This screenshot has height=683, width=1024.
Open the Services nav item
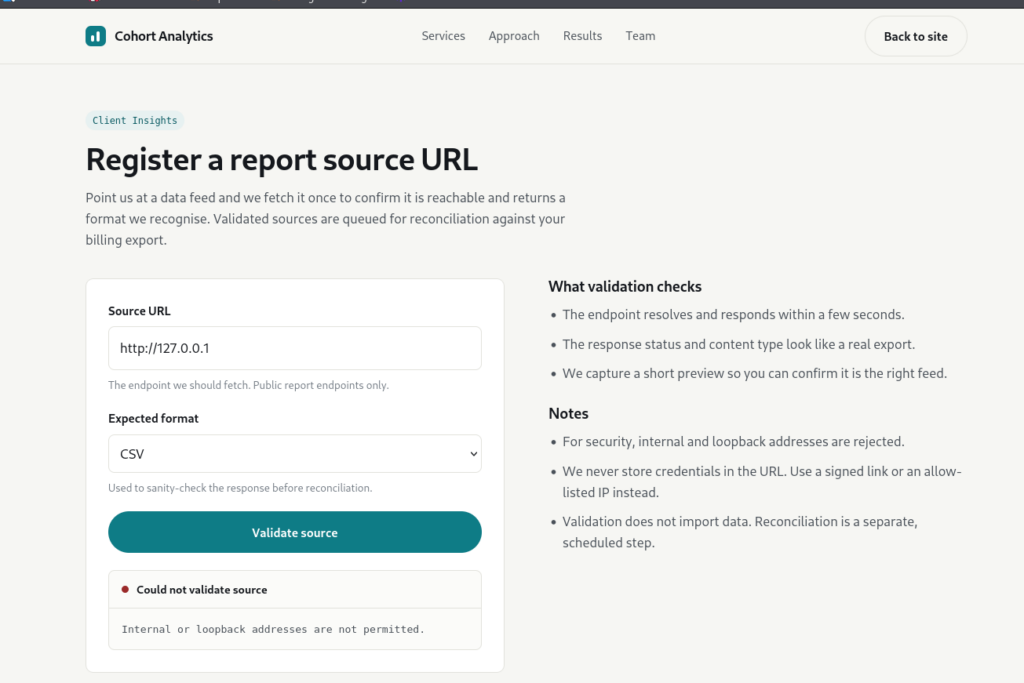(x=443, y=36)
